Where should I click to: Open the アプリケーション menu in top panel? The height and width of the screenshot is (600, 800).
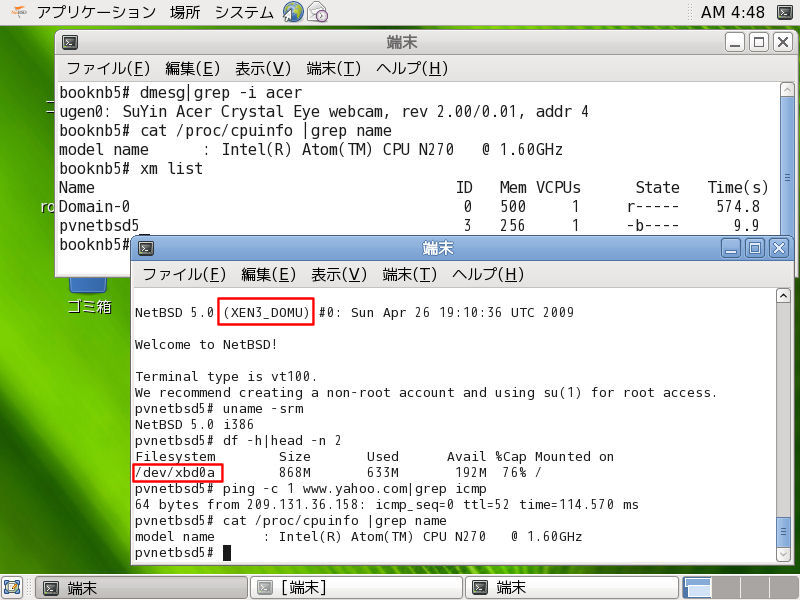tap(96, 12)
